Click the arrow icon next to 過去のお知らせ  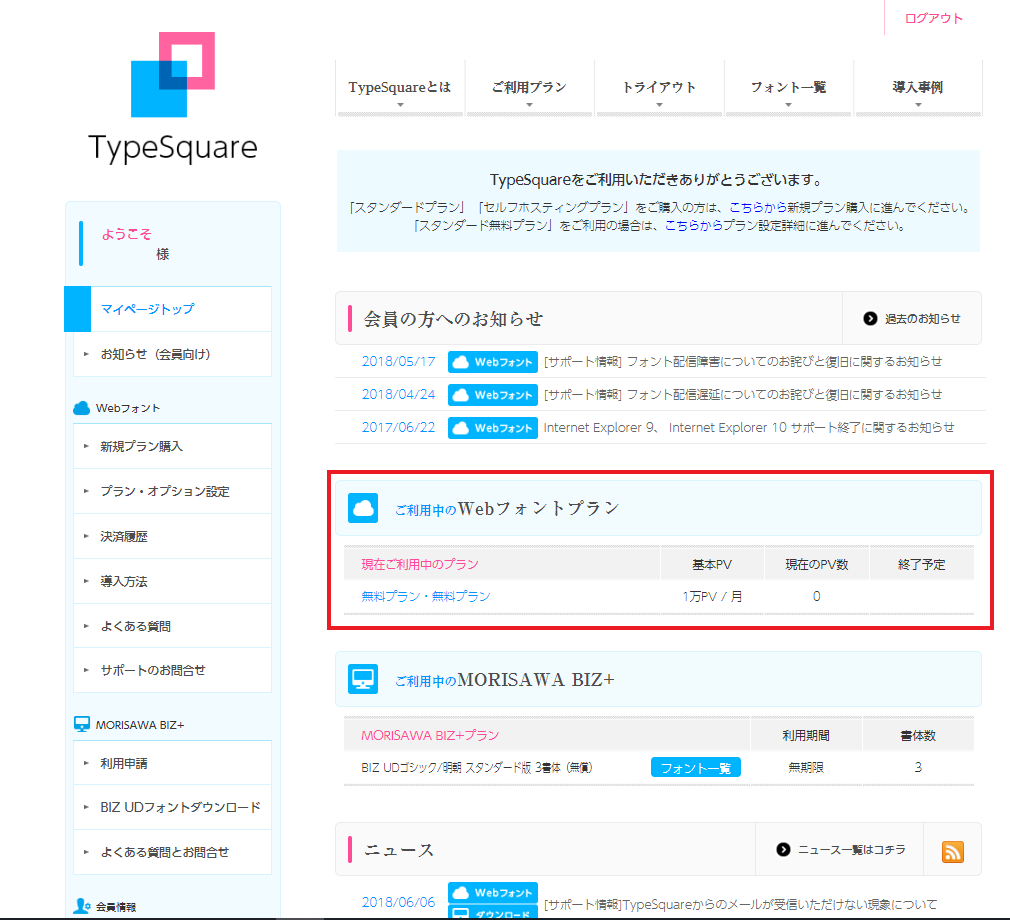tap(870, 318)
